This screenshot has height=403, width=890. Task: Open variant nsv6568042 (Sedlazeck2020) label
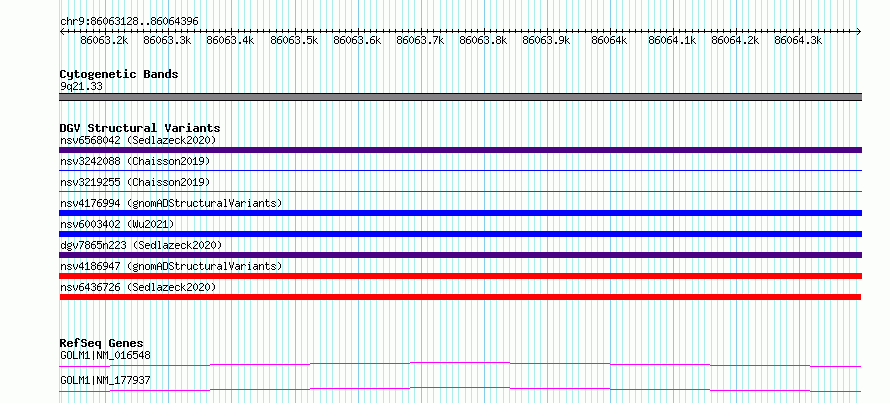(x=138, y=140)
